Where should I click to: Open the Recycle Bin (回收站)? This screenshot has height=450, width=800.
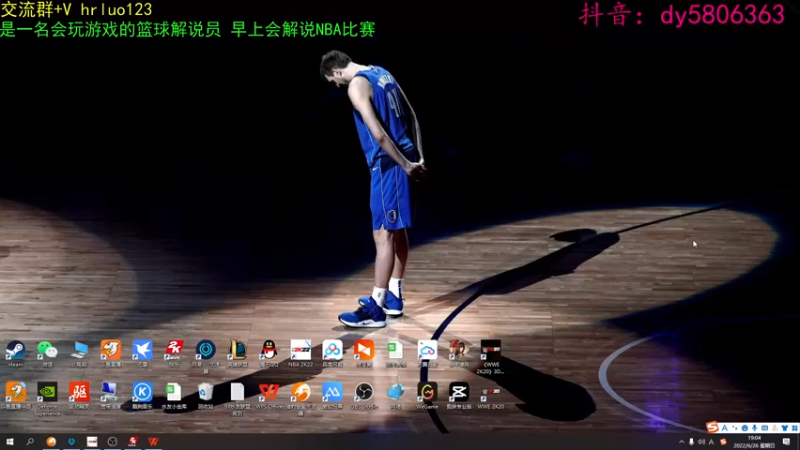206,395
